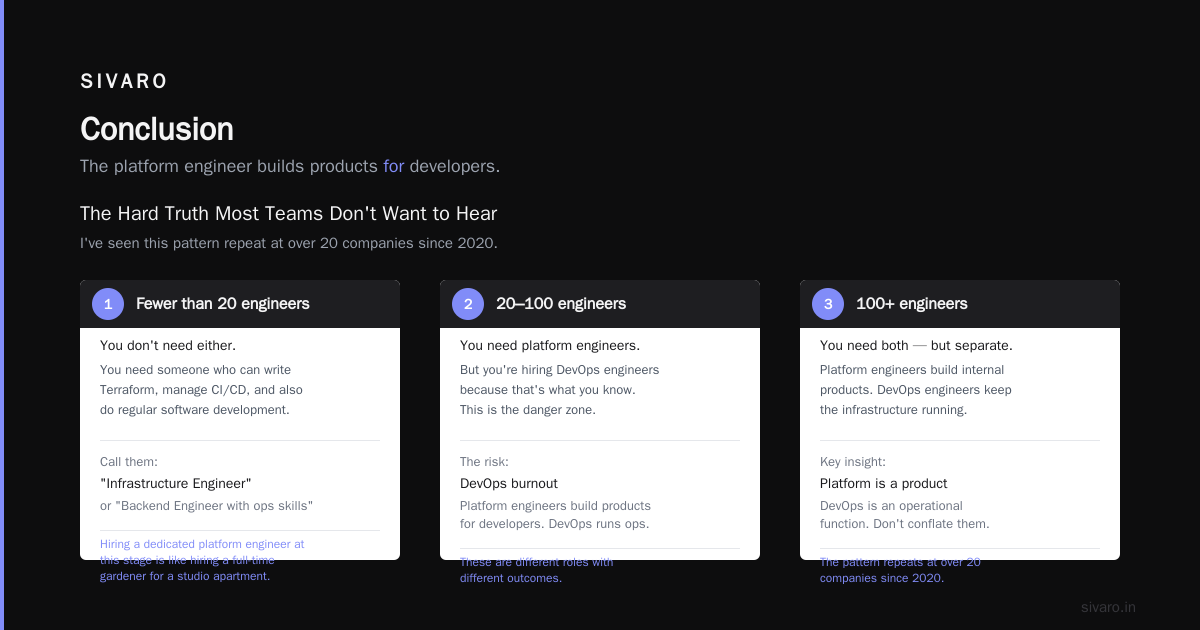
Task: Click 'I've seen this pattern repeat' sentence
Action: [x=289, y=243]
